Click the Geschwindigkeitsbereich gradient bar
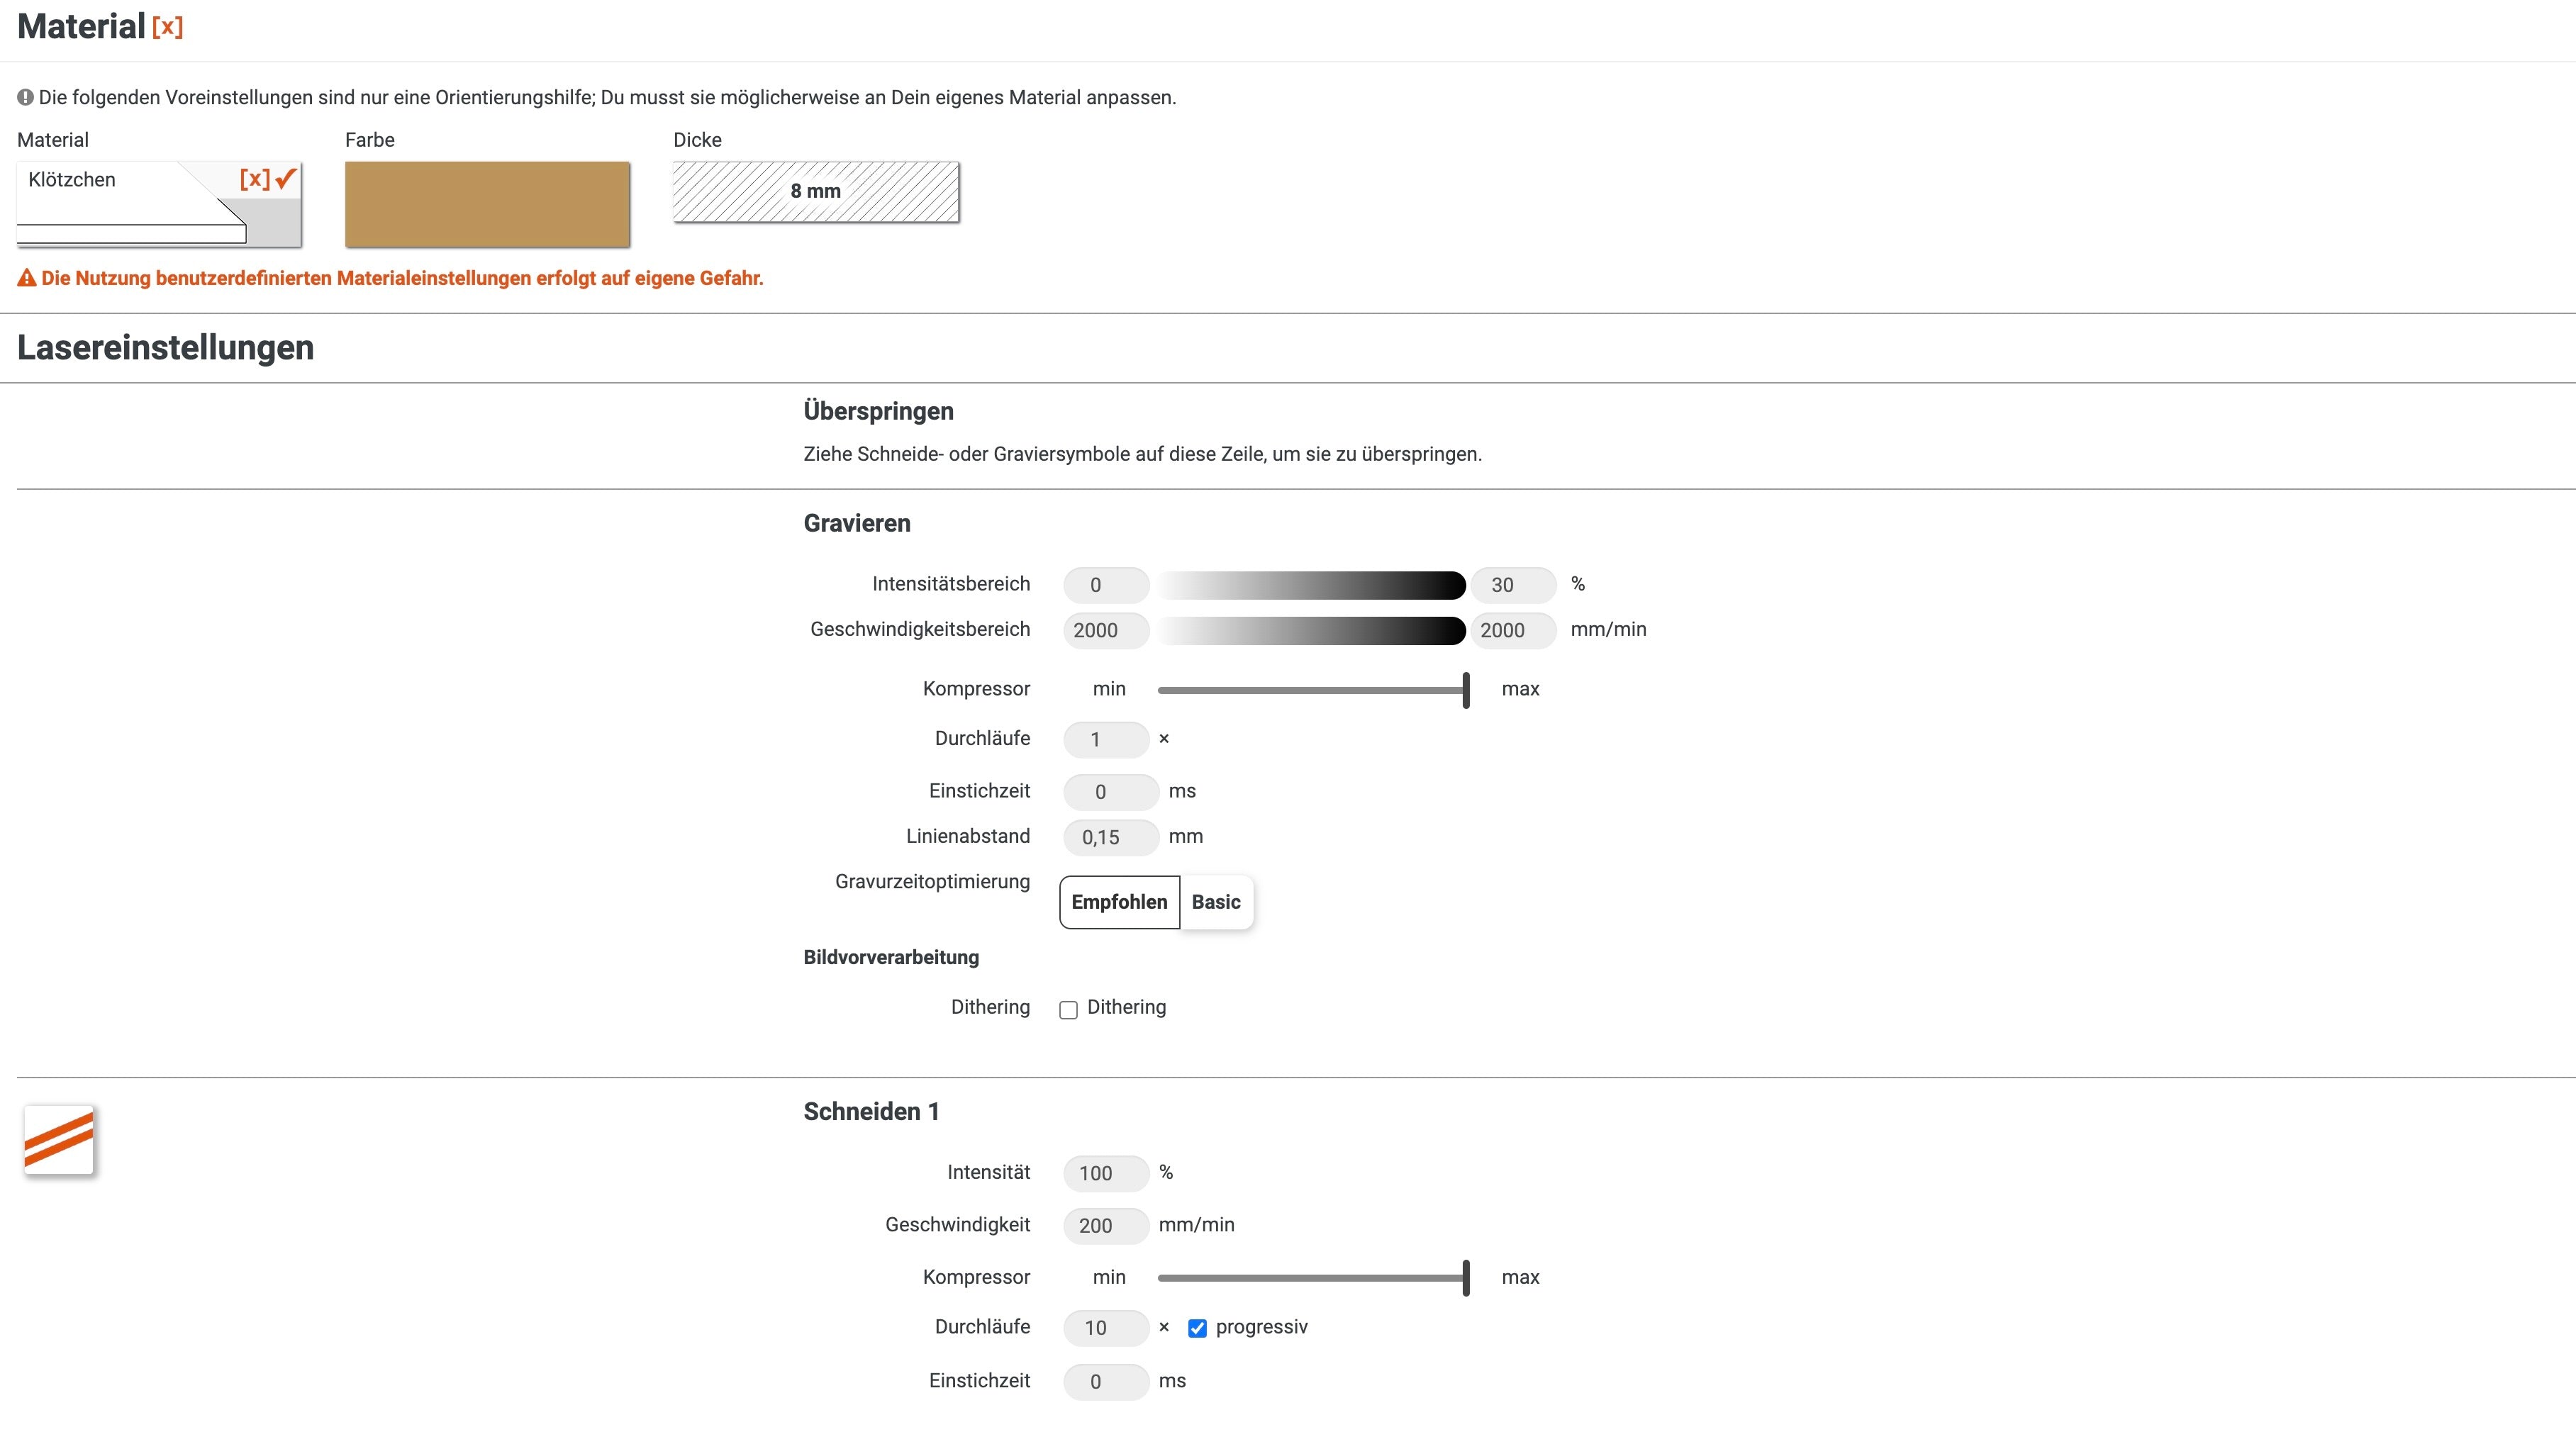This screenshot has height=1449, width=2576. coord(1311,630)
